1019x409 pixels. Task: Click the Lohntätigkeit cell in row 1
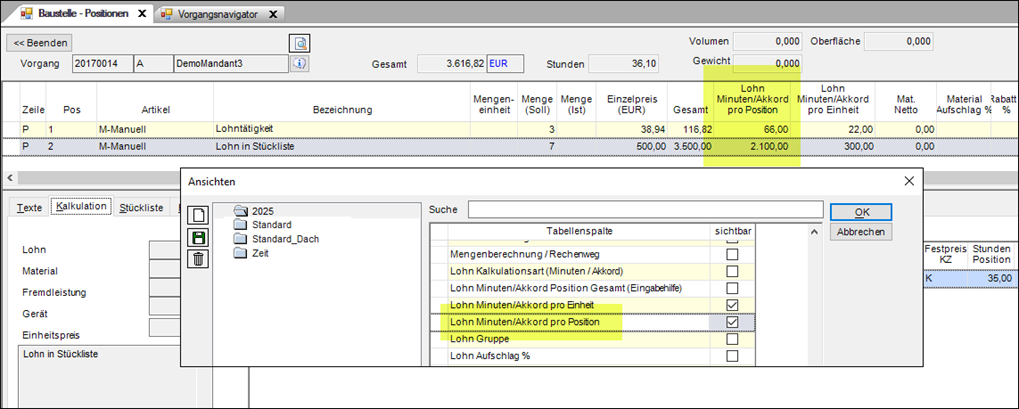(x=342, y=129)
